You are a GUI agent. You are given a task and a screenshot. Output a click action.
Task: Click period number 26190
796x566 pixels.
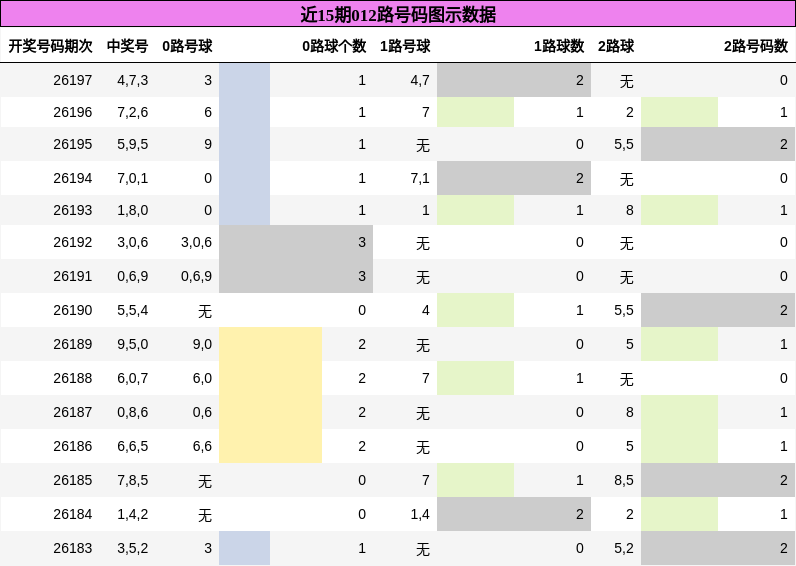click(x=73, y=310)
